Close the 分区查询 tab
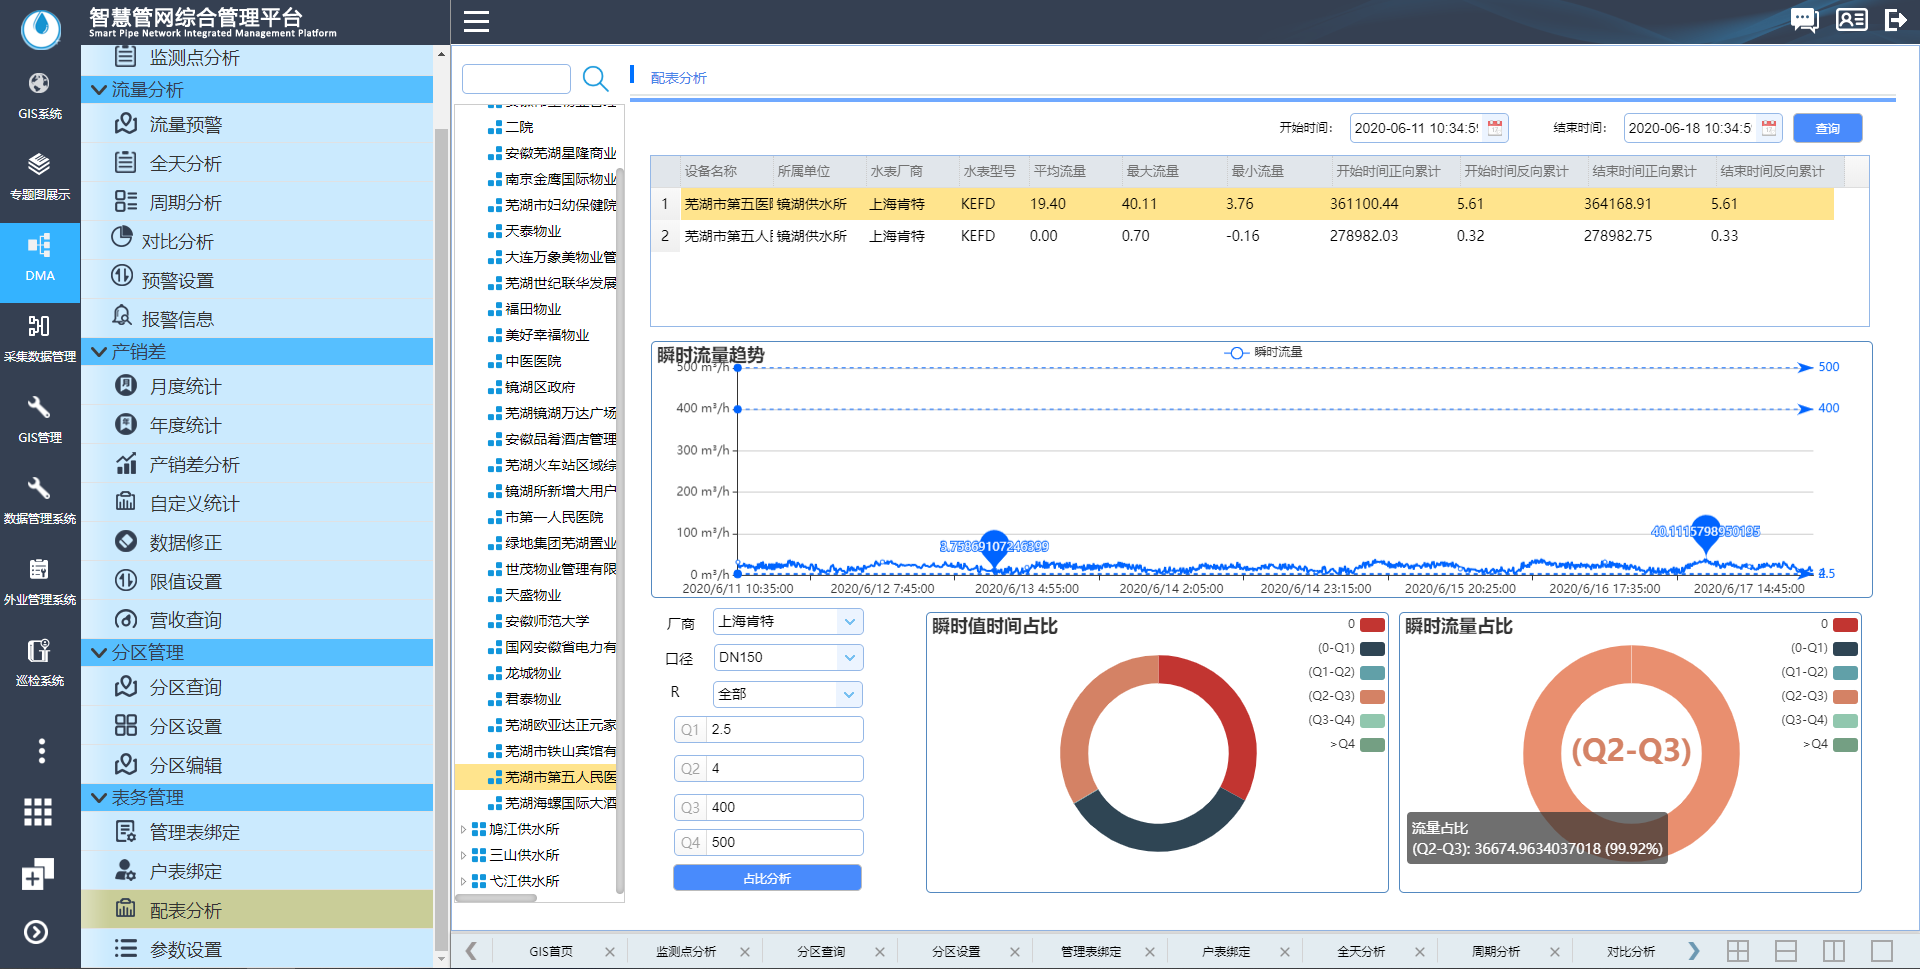1920x969 pixels. point(880,952)
